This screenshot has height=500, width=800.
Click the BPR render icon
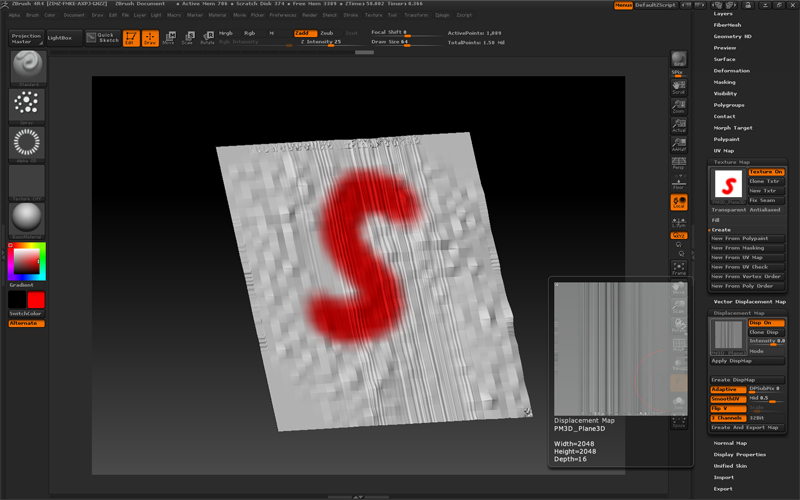pos(679,60)
